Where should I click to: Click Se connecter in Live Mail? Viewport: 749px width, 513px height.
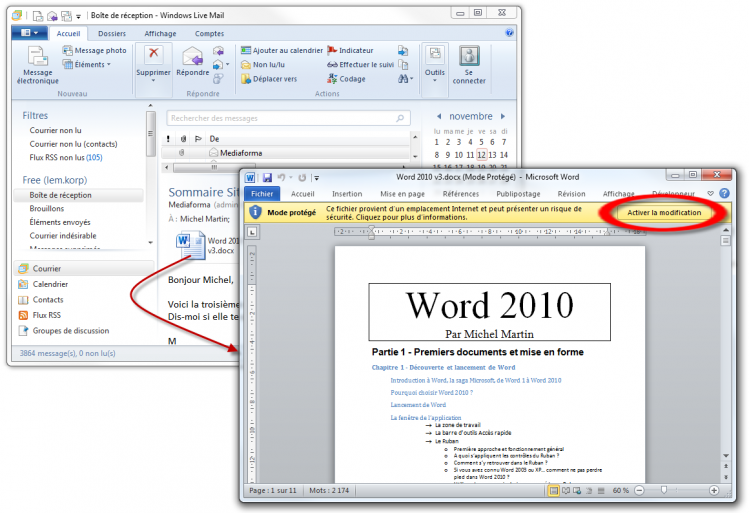[469, 65]
